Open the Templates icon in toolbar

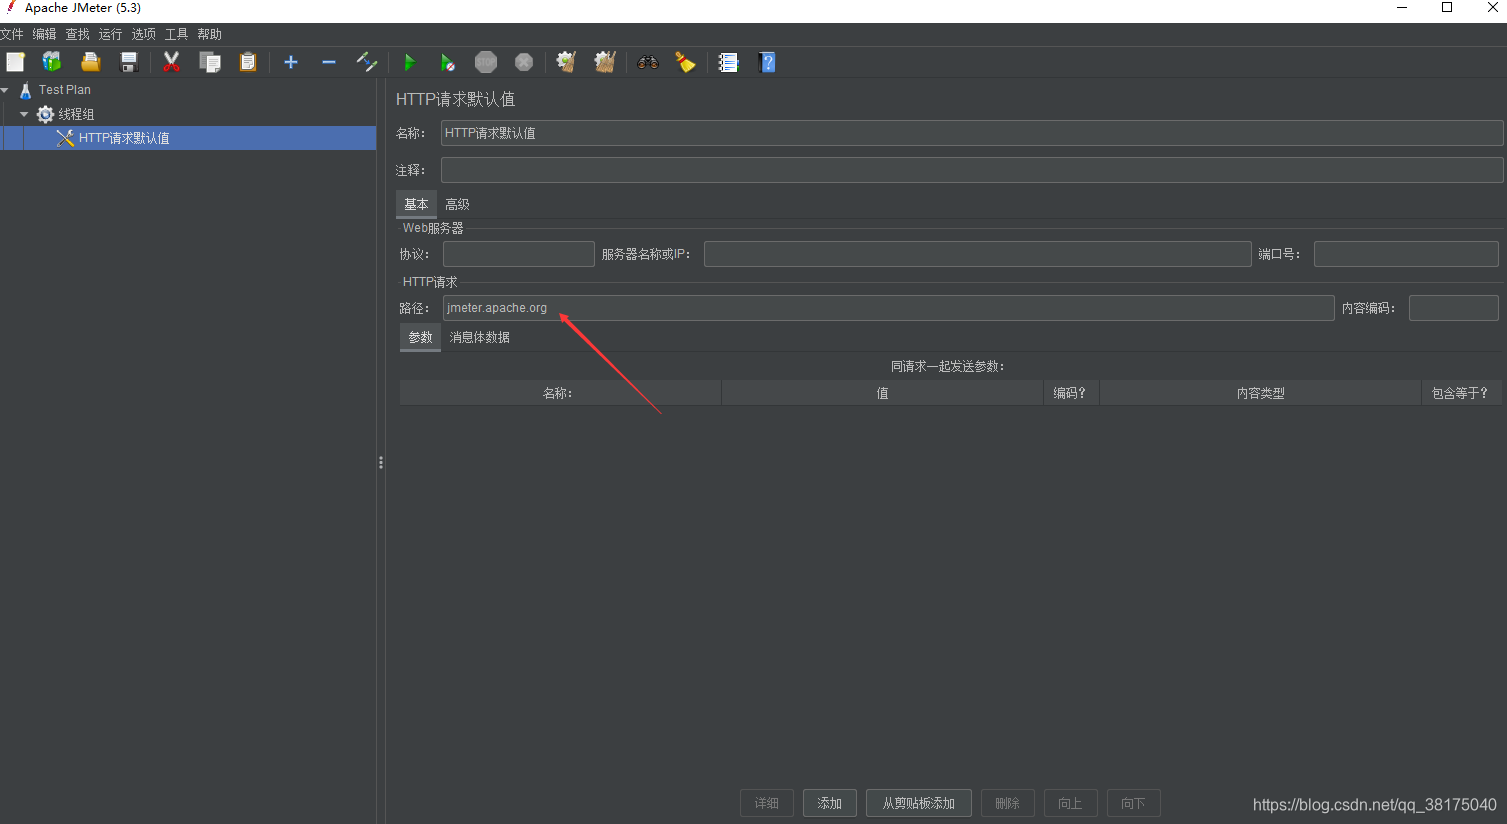pos(52,62)
